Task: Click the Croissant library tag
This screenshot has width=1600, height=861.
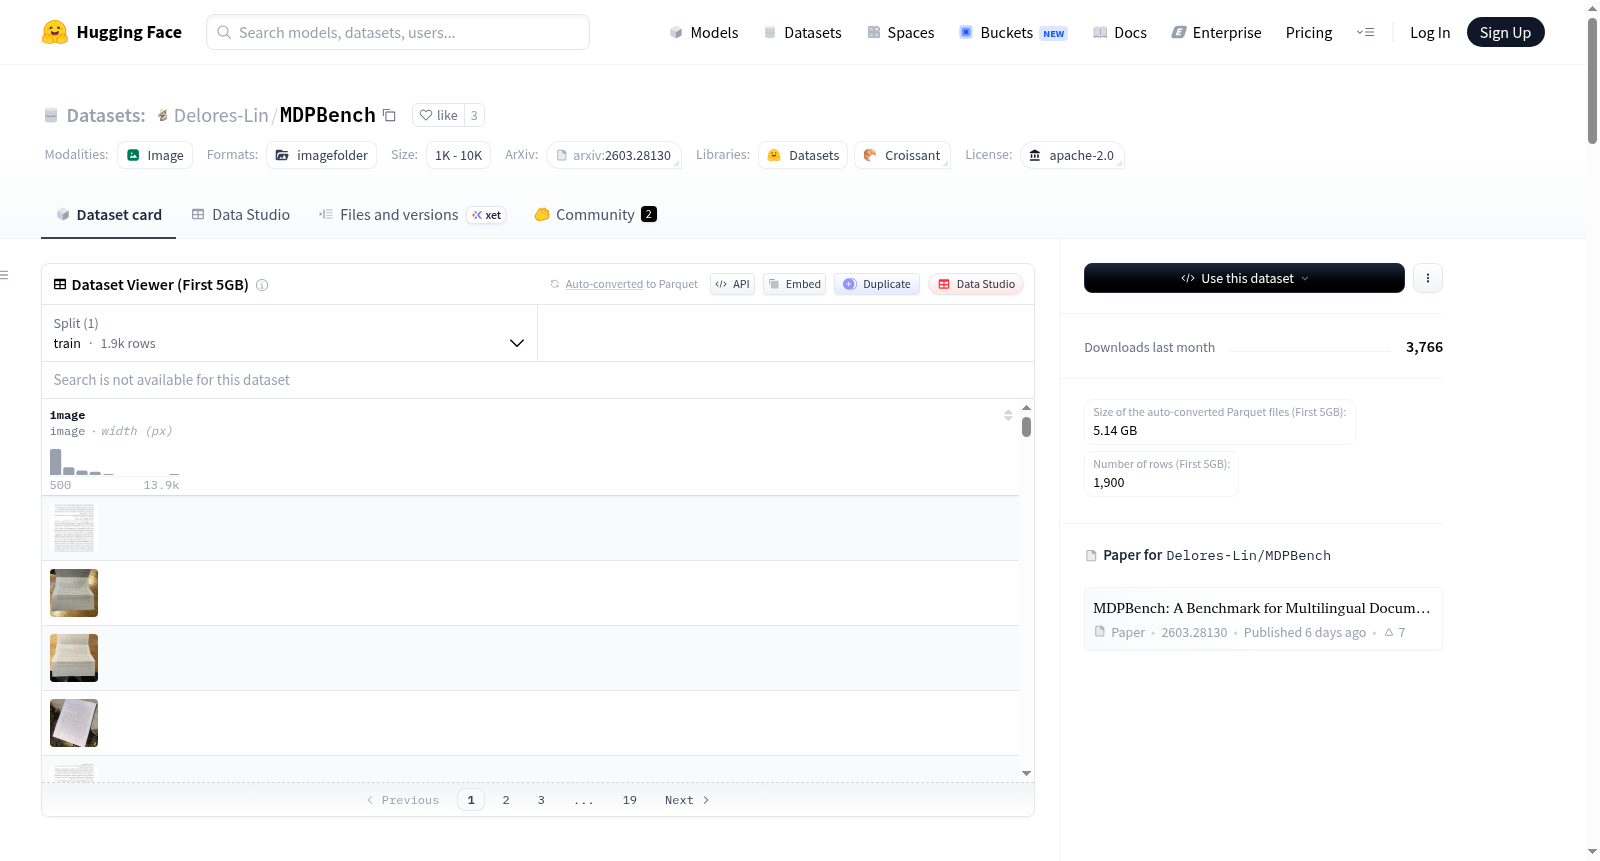Action: pos(902,155)
